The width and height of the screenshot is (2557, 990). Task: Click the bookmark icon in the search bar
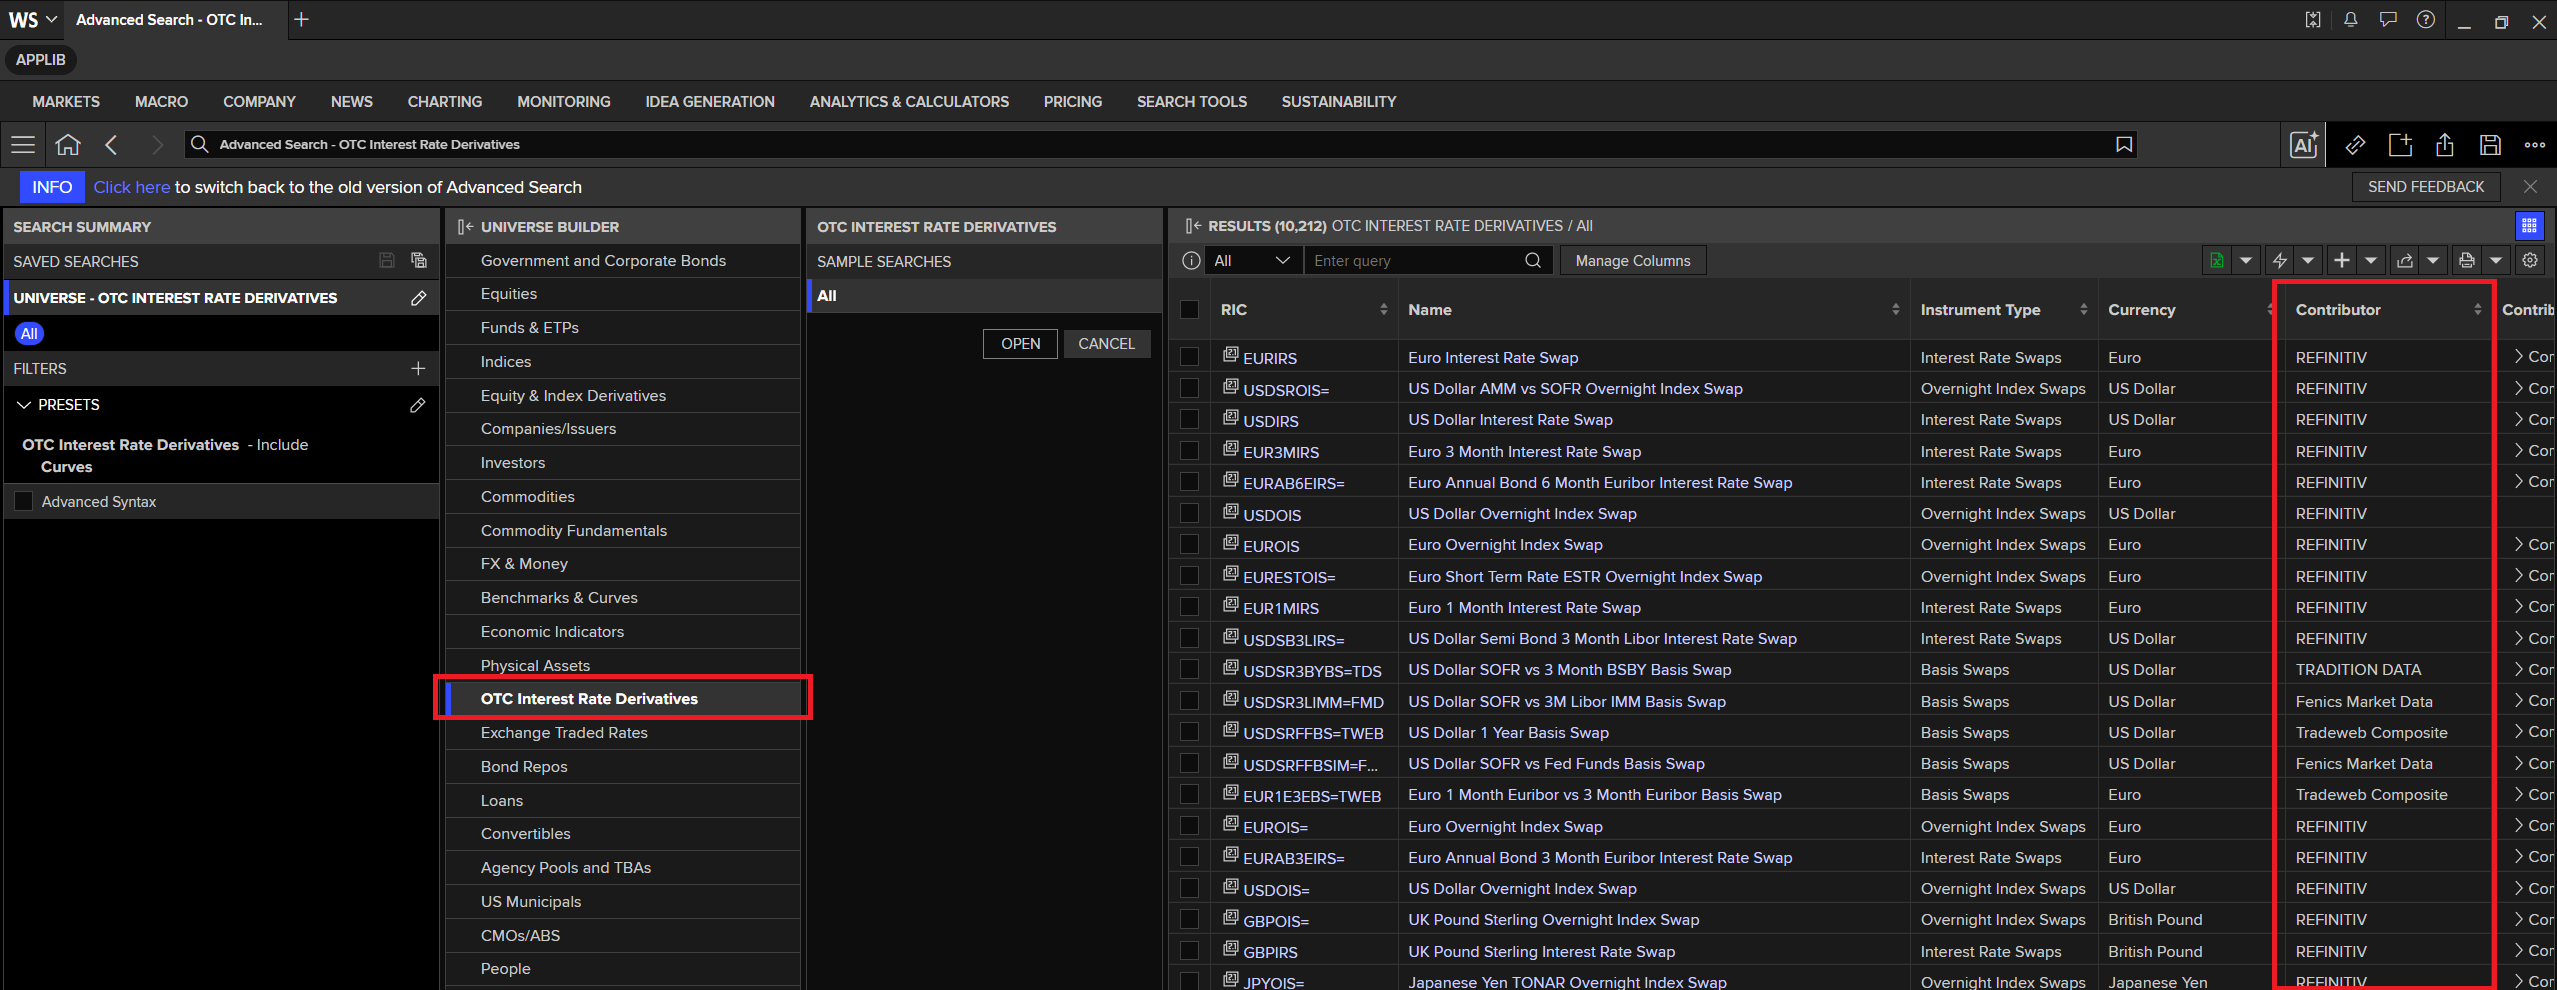coord(2124,145)
